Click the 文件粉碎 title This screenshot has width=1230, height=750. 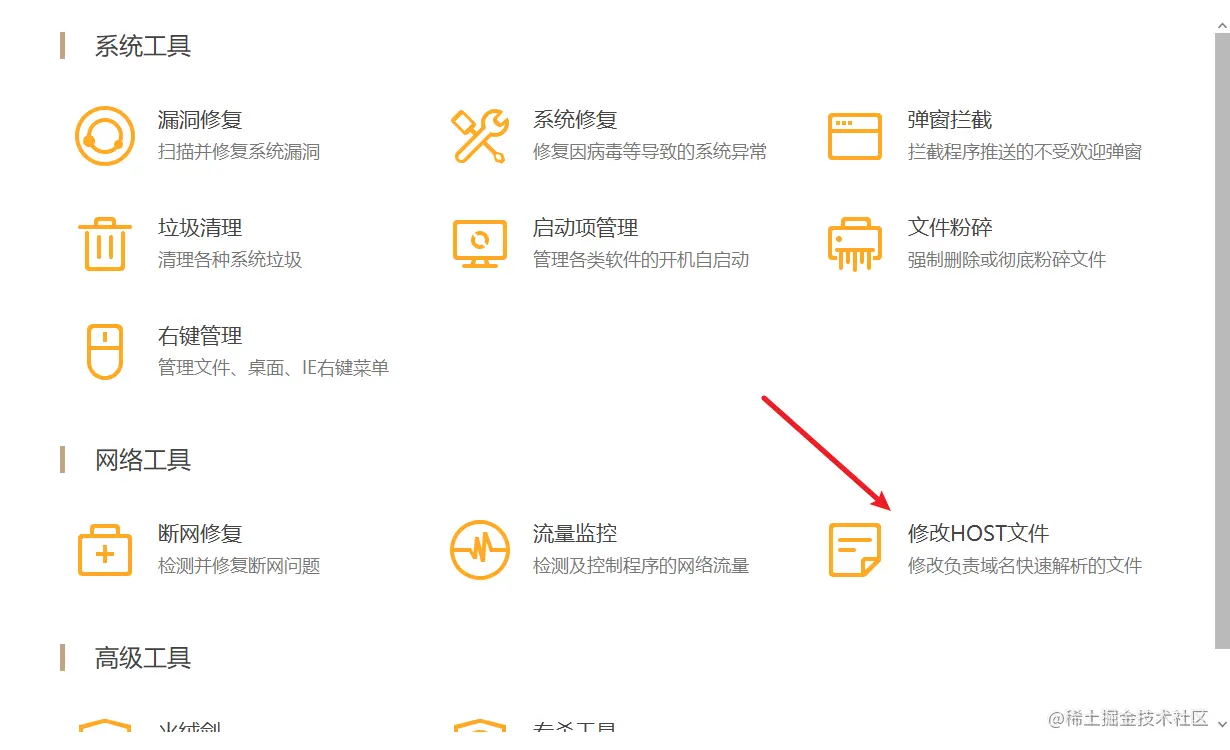[950, 228]
